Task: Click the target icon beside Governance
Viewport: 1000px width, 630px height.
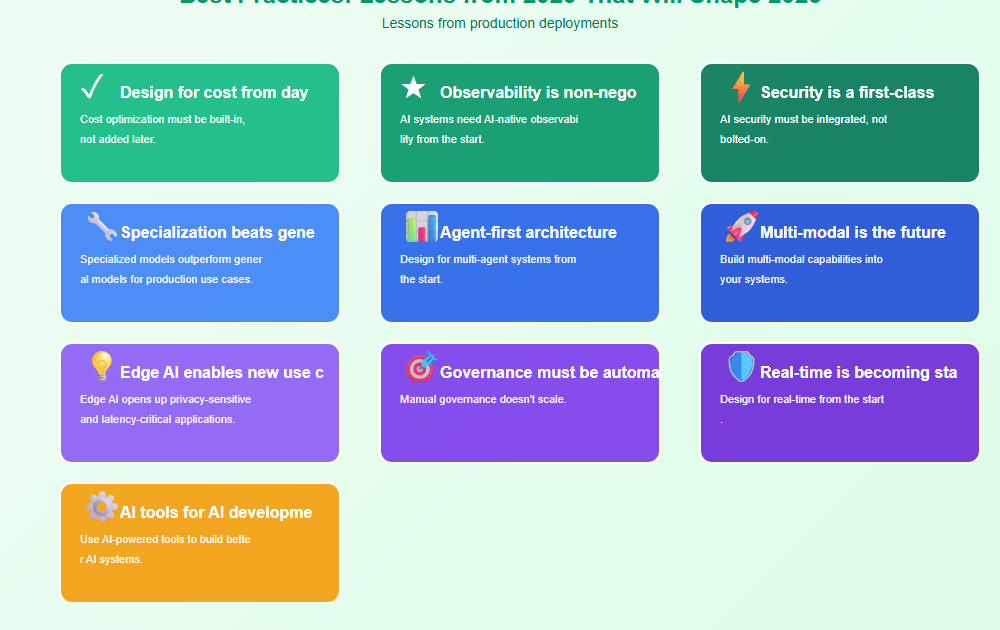Action: click(x=421, y=367)
